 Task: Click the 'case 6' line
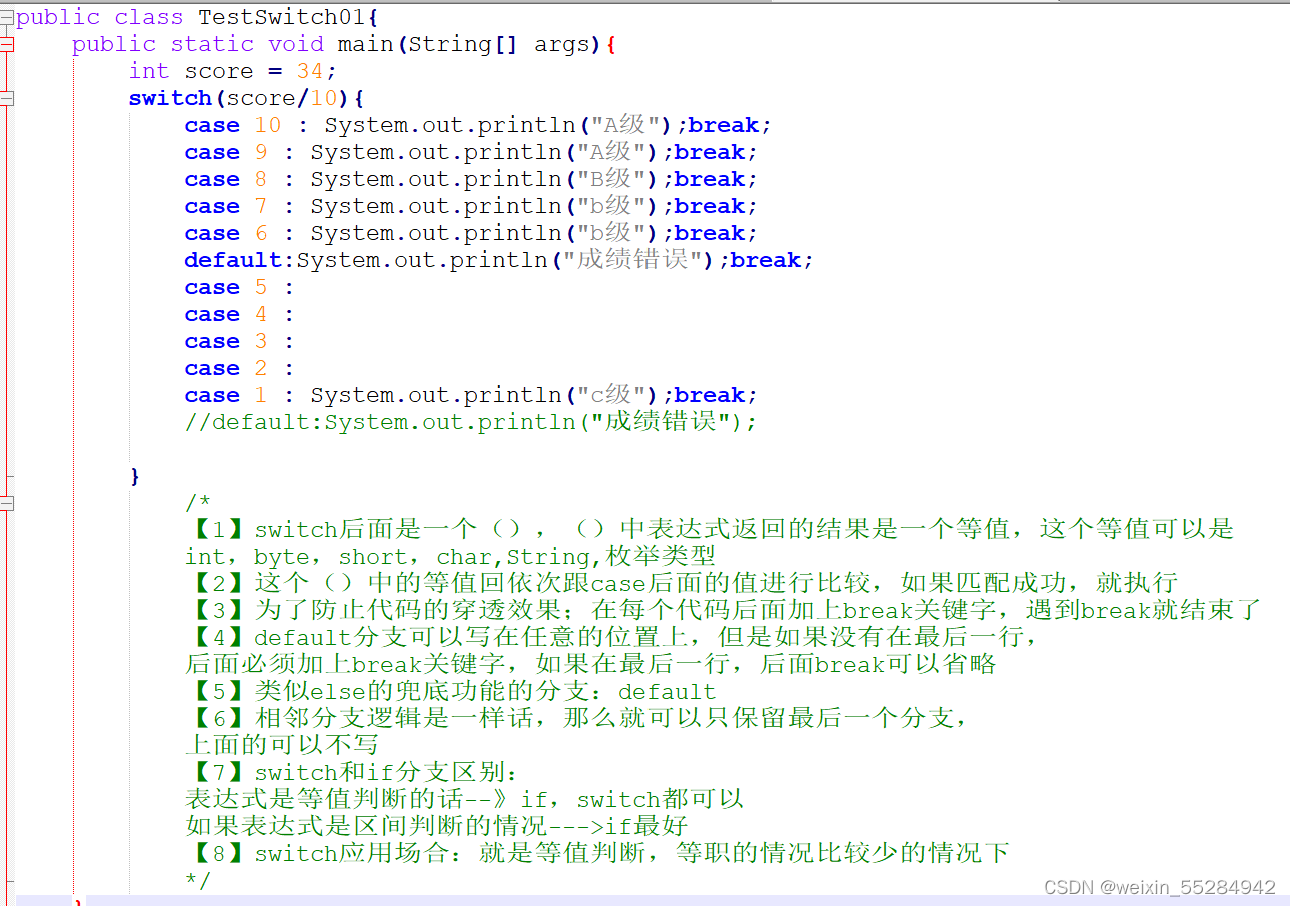pos(471,233)
